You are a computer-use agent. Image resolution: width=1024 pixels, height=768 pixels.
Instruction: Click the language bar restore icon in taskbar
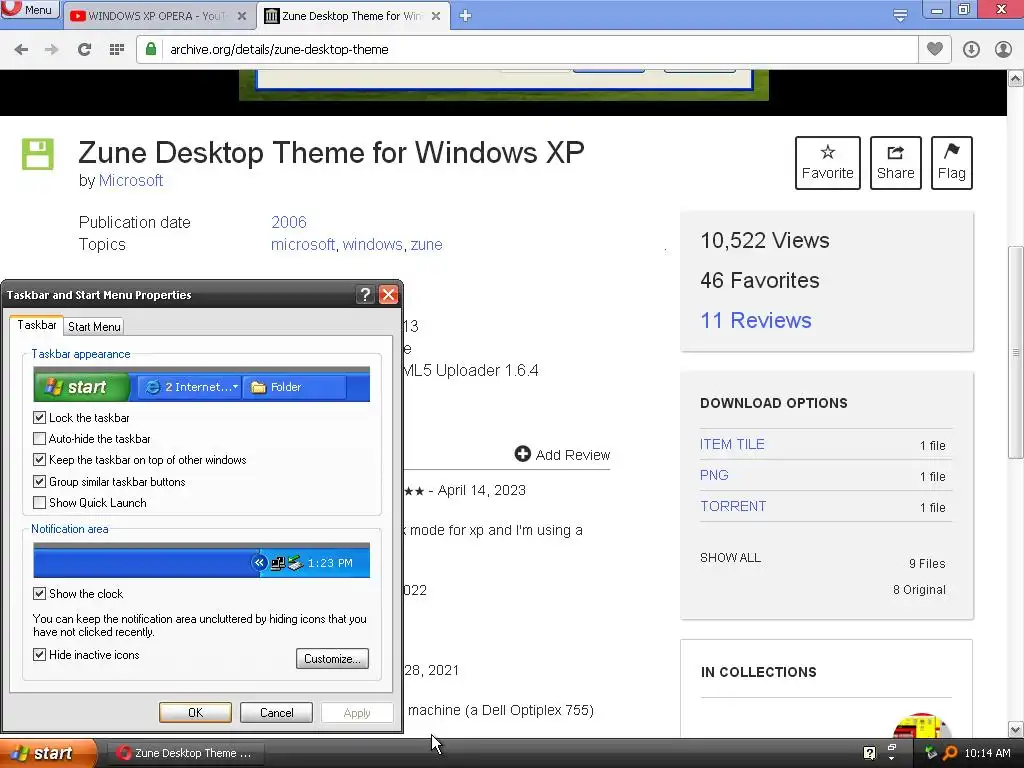point(892,746)
